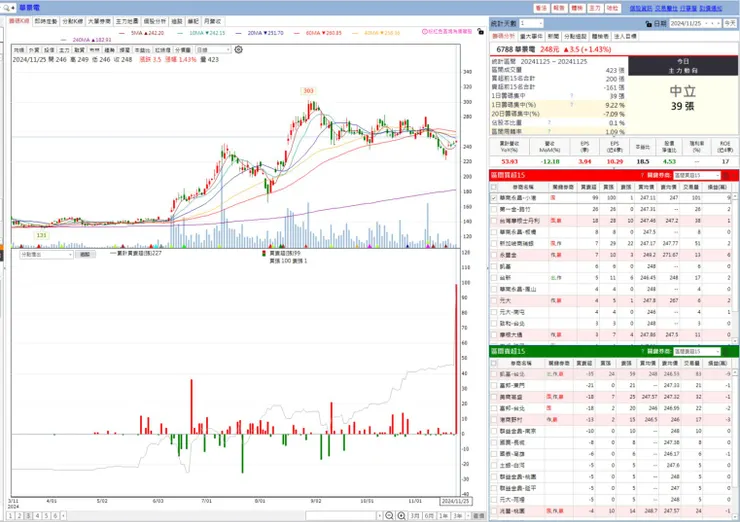This screenshot has width=740, height=522.
Task: Toggle the 投信 chart indicator button
Action: click(49, 50)
